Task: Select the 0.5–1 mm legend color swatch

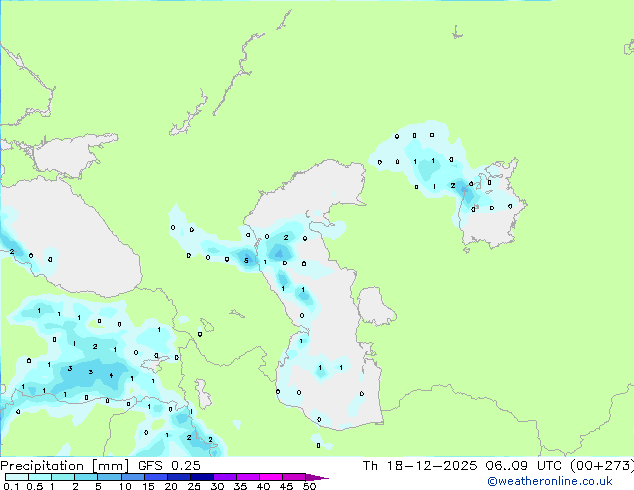Action: (x=40, y=477)
